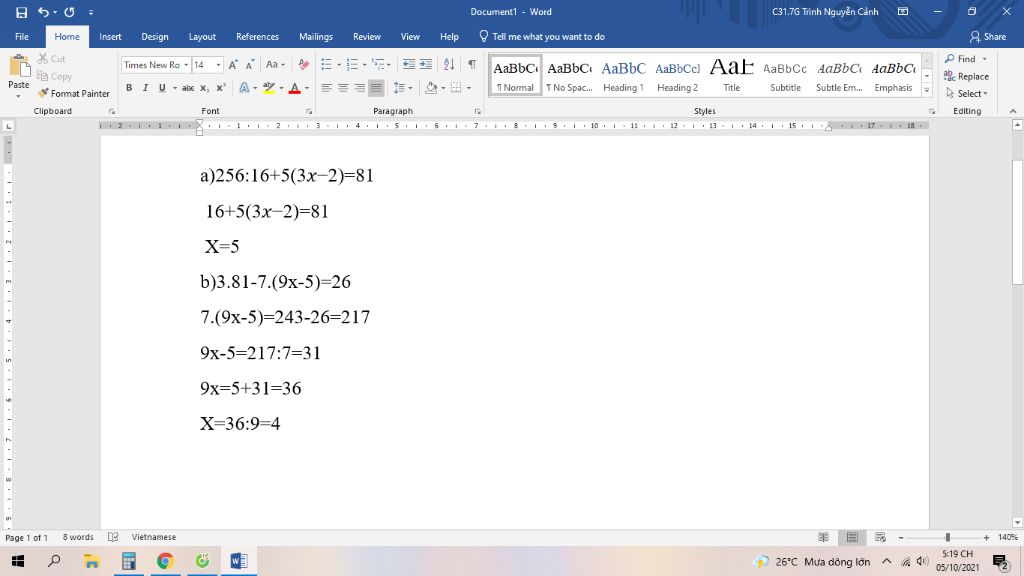Toggle strikethrough formatting
The height and width of the screenshot is (576, 1024).
(x=188, y=88)
